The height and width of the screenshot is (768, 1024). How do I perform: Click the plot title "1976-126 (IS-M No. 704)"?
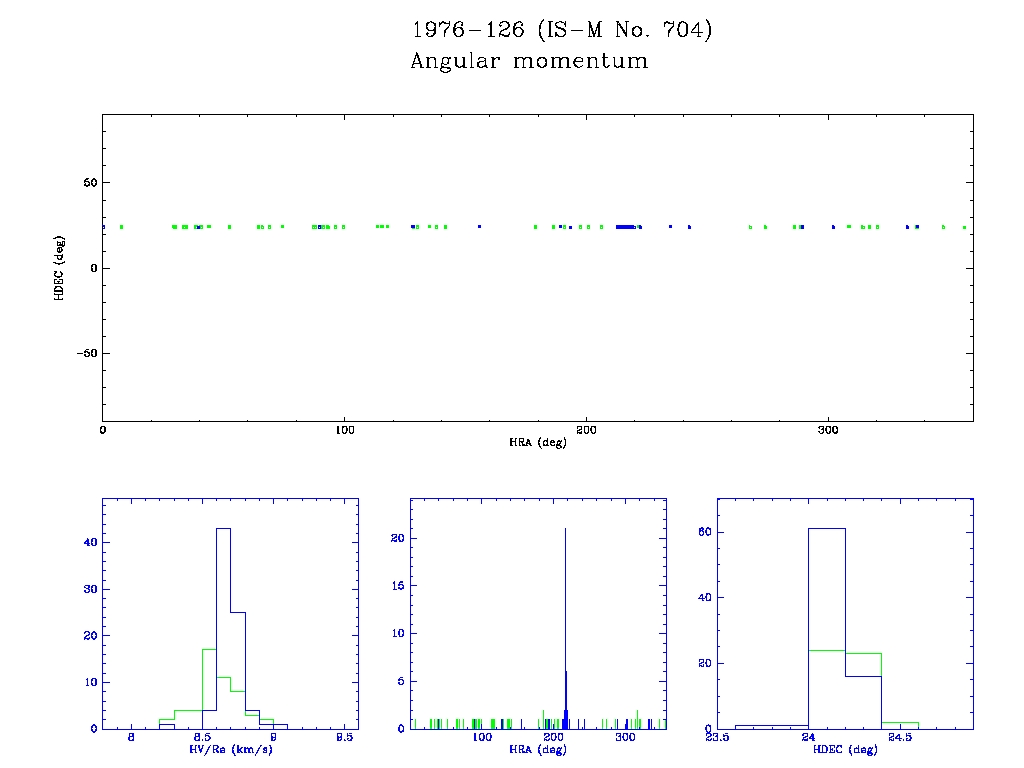[x=562, y=30]
